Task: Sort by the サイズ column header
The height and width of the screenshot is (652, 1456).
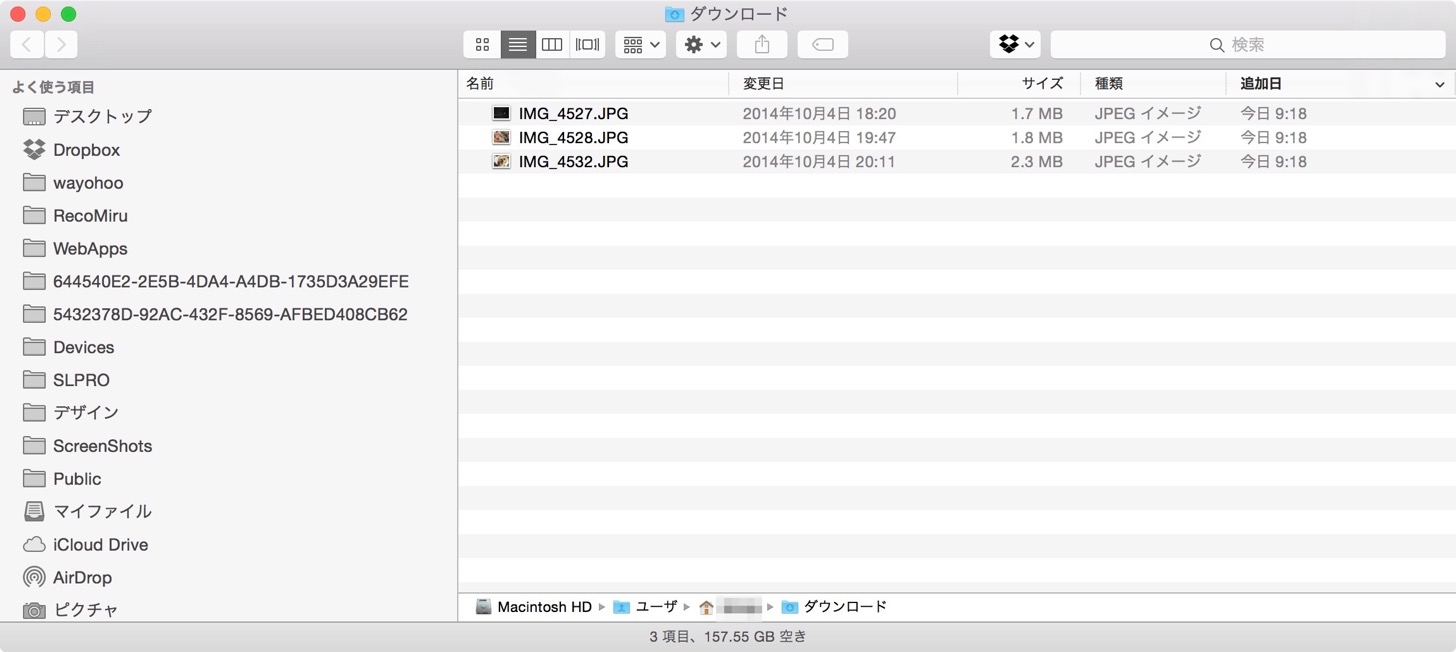Action: click(x=1019, y=84)
